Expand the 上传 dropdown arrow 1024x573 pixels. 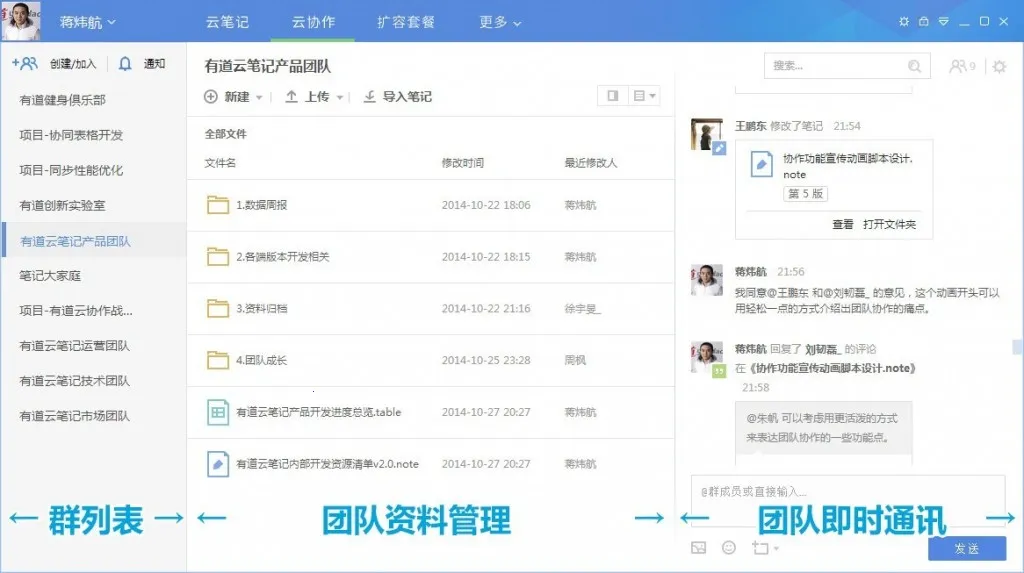pos(340,98)
